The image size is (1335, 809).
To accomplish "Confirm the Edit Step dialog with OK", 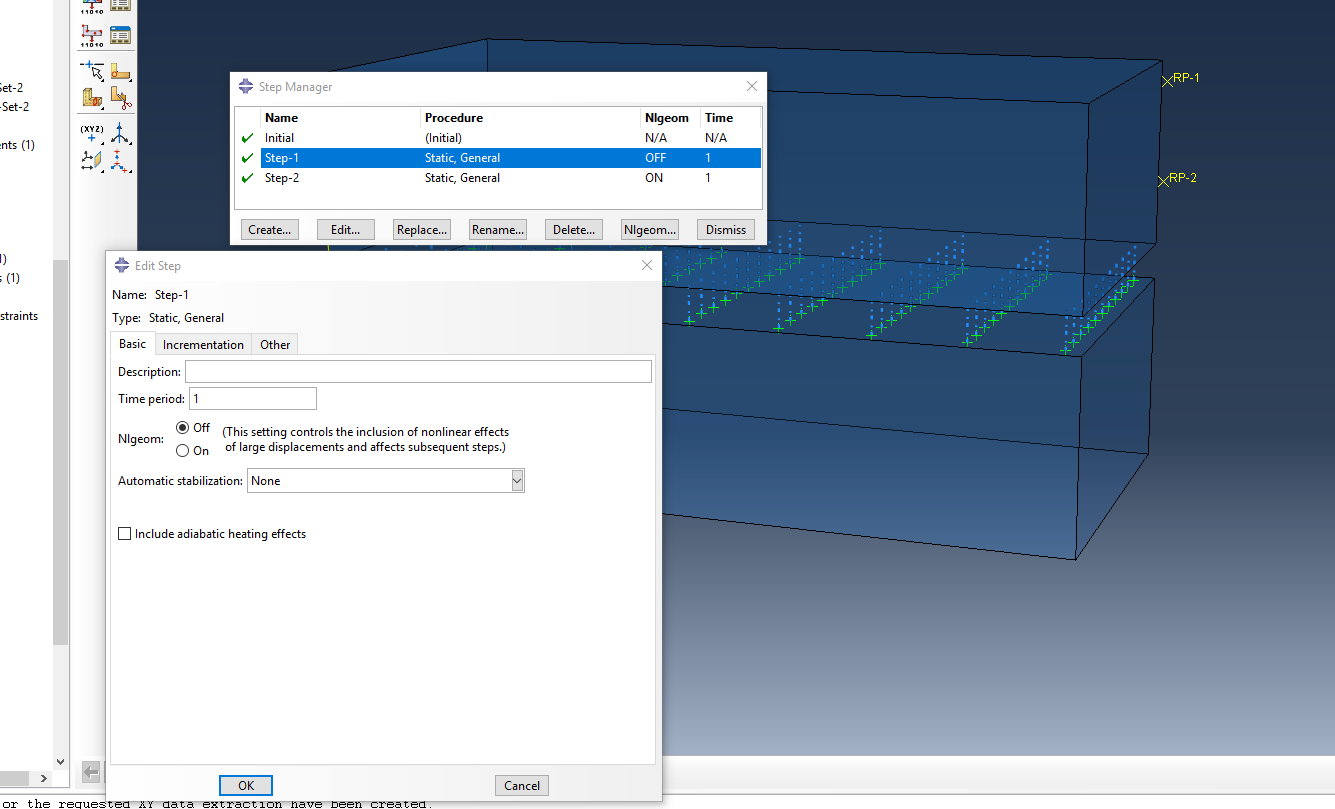I will 246,786.
